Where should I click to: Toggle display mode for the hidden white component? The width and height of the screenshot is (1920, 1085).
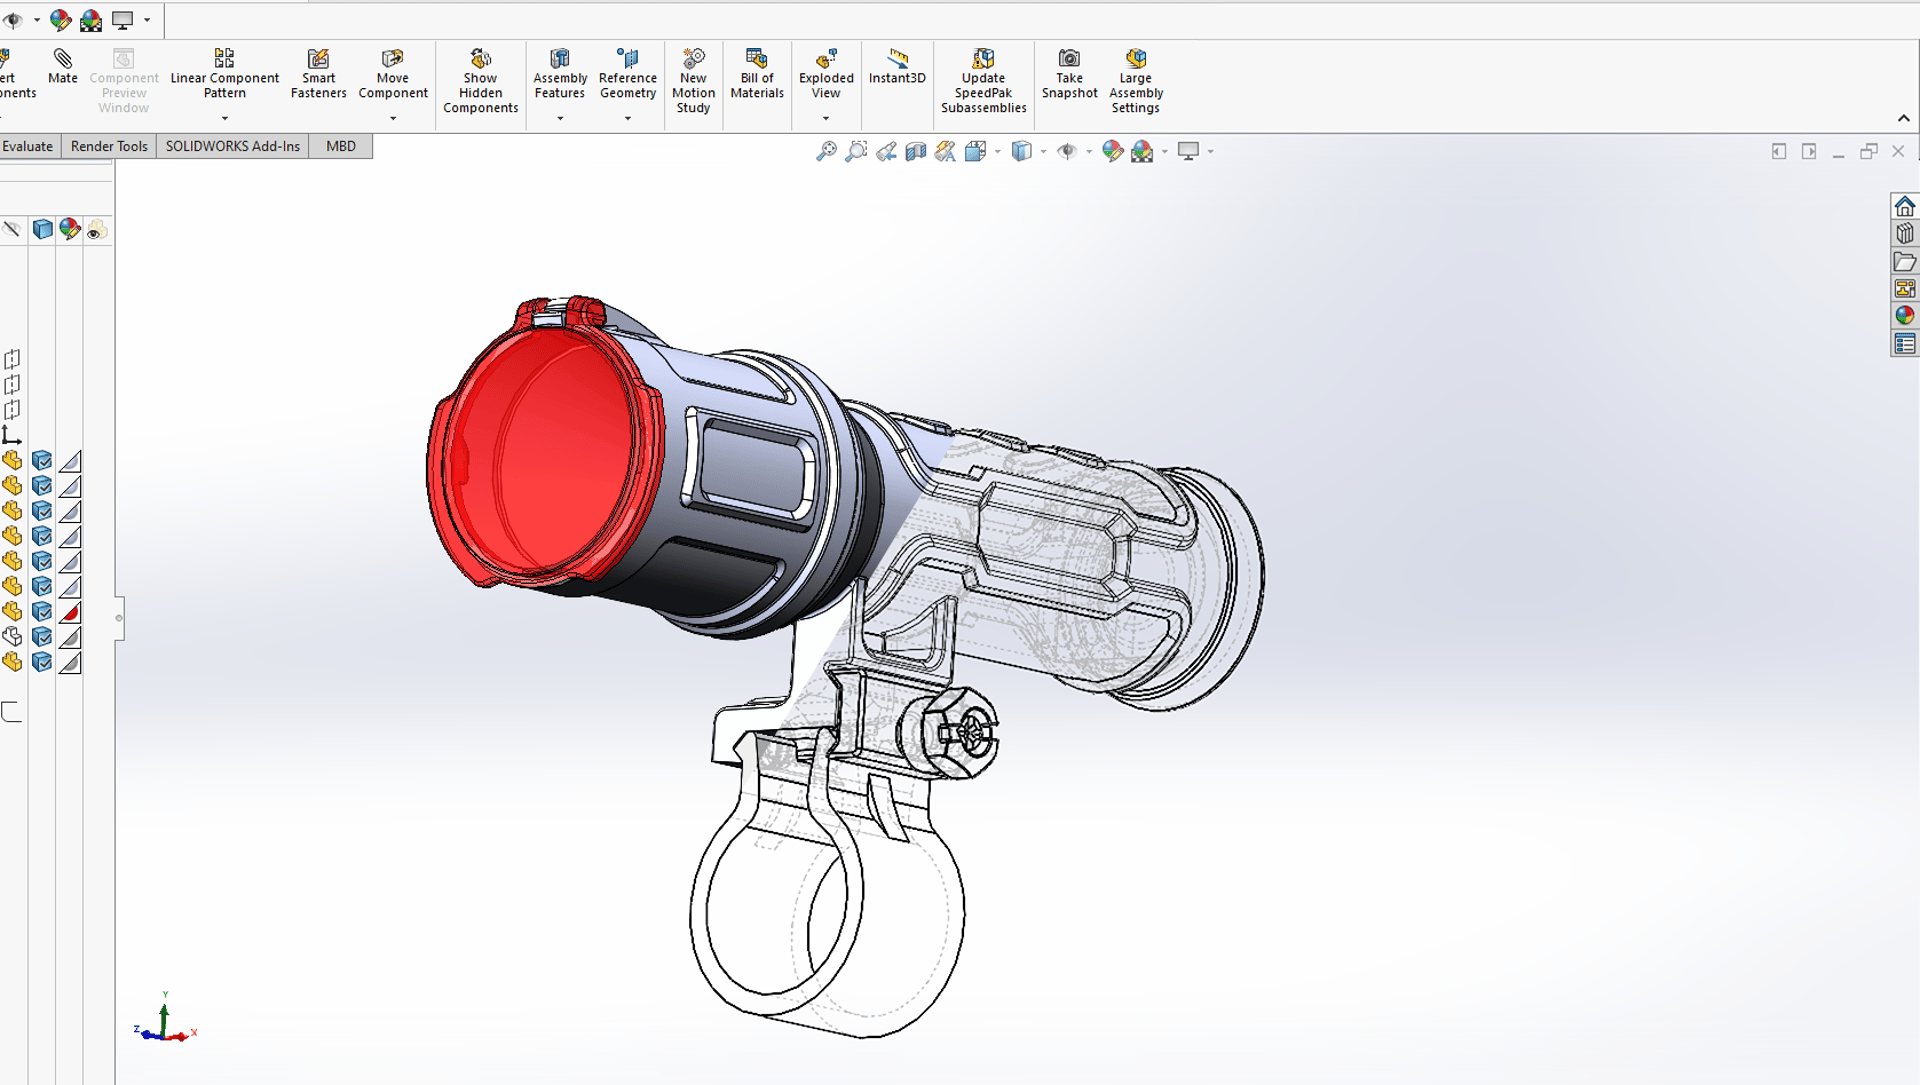pos(42,637)
